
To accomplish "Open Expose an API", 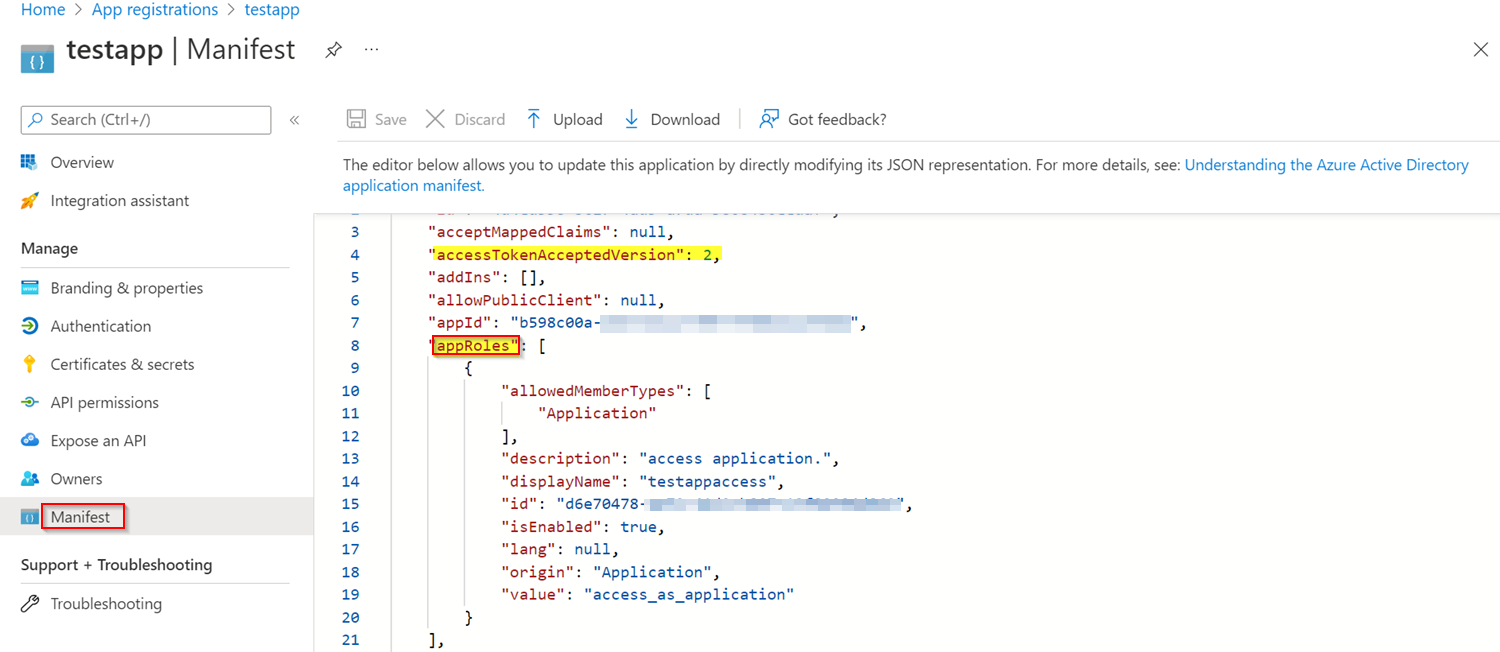I will tap(99, 441).
